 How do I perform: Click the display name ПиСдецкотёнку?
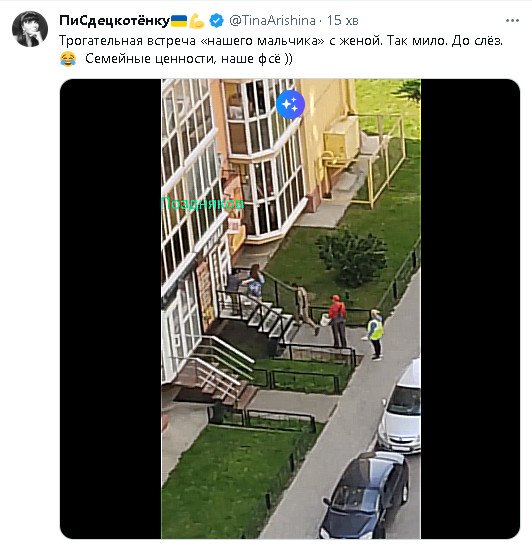[x=114, y=21]
